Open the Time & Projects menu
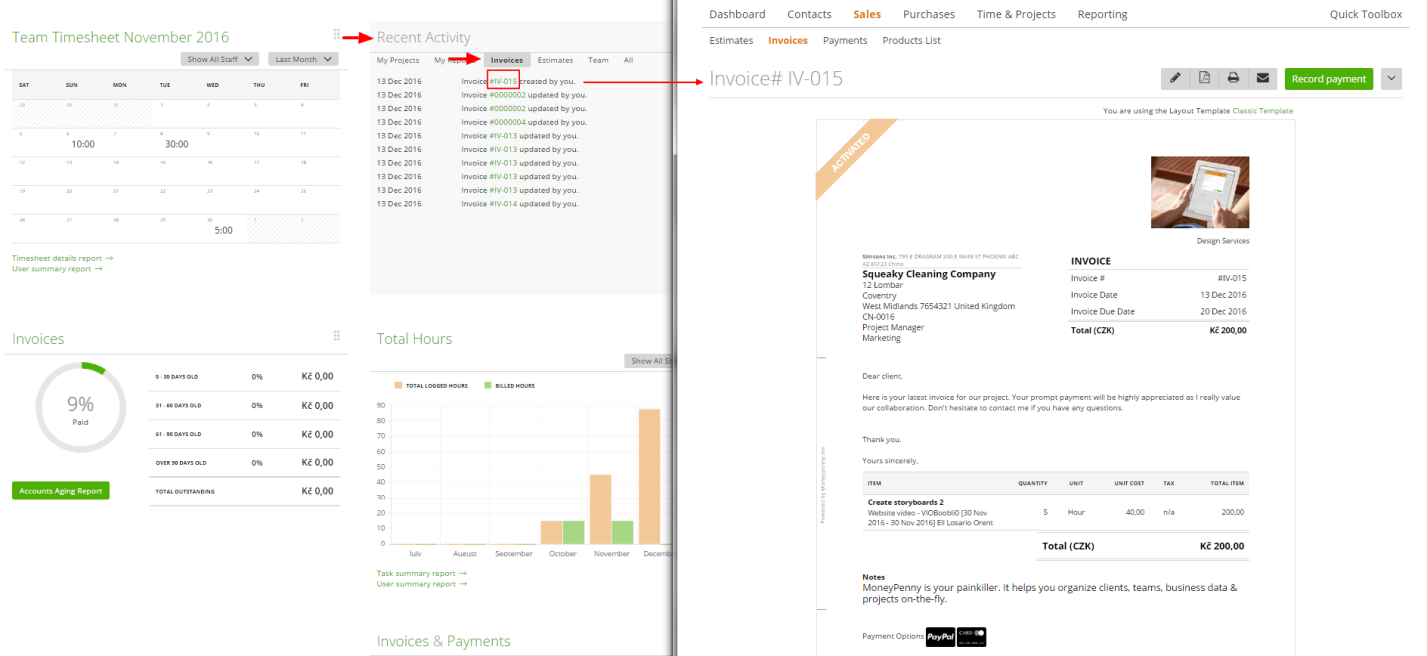 [x=1016, y=14]
